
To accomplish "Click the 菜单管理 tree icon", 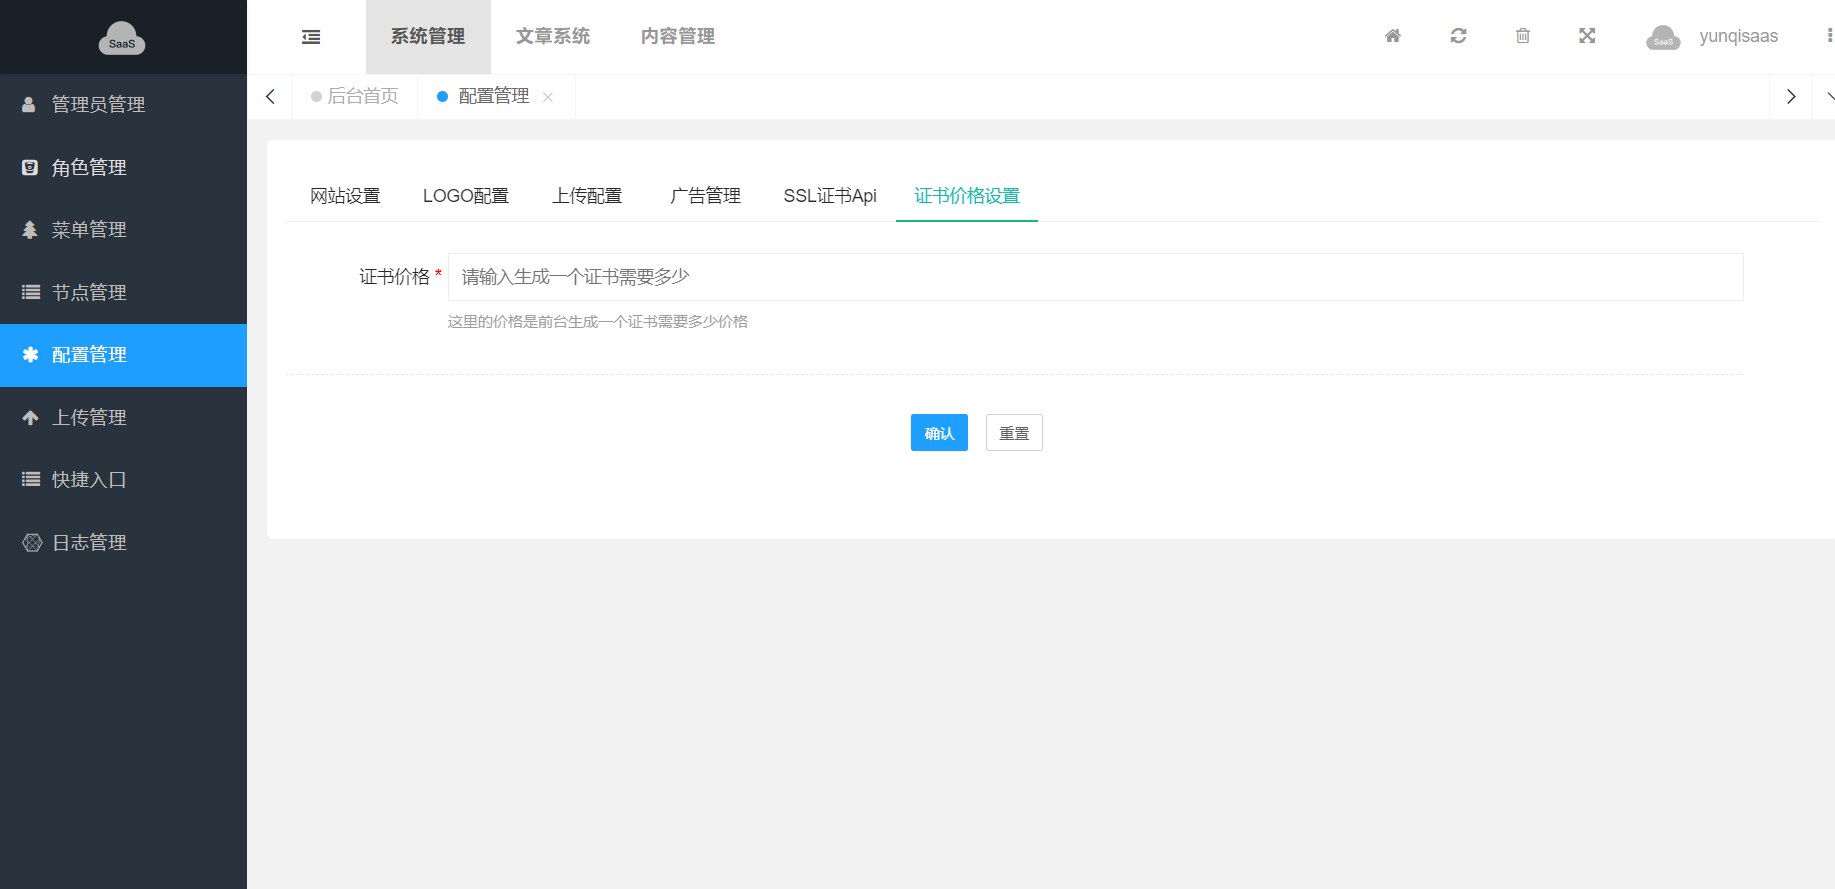I will pyautogui.click(x=30, y=230).
